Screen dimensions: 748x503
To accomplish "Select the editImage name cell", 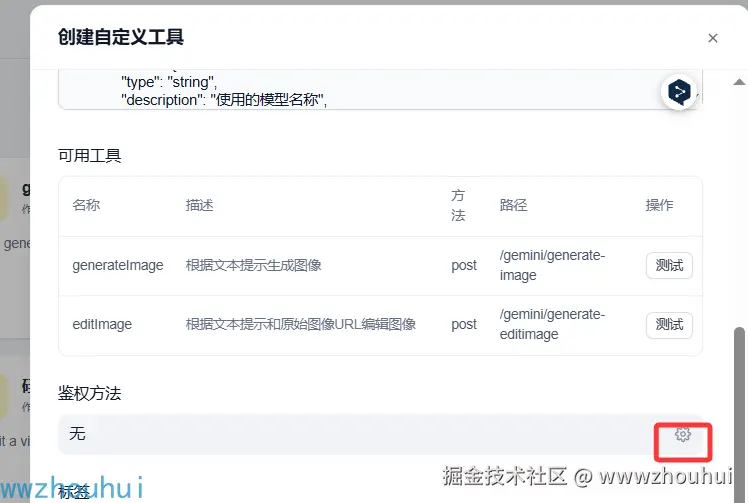I will pos(102,325).
